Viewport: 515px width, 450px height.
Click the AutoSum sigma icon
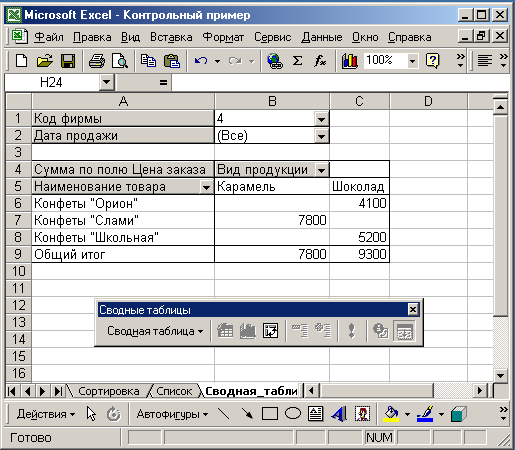[x=297, y=61]
